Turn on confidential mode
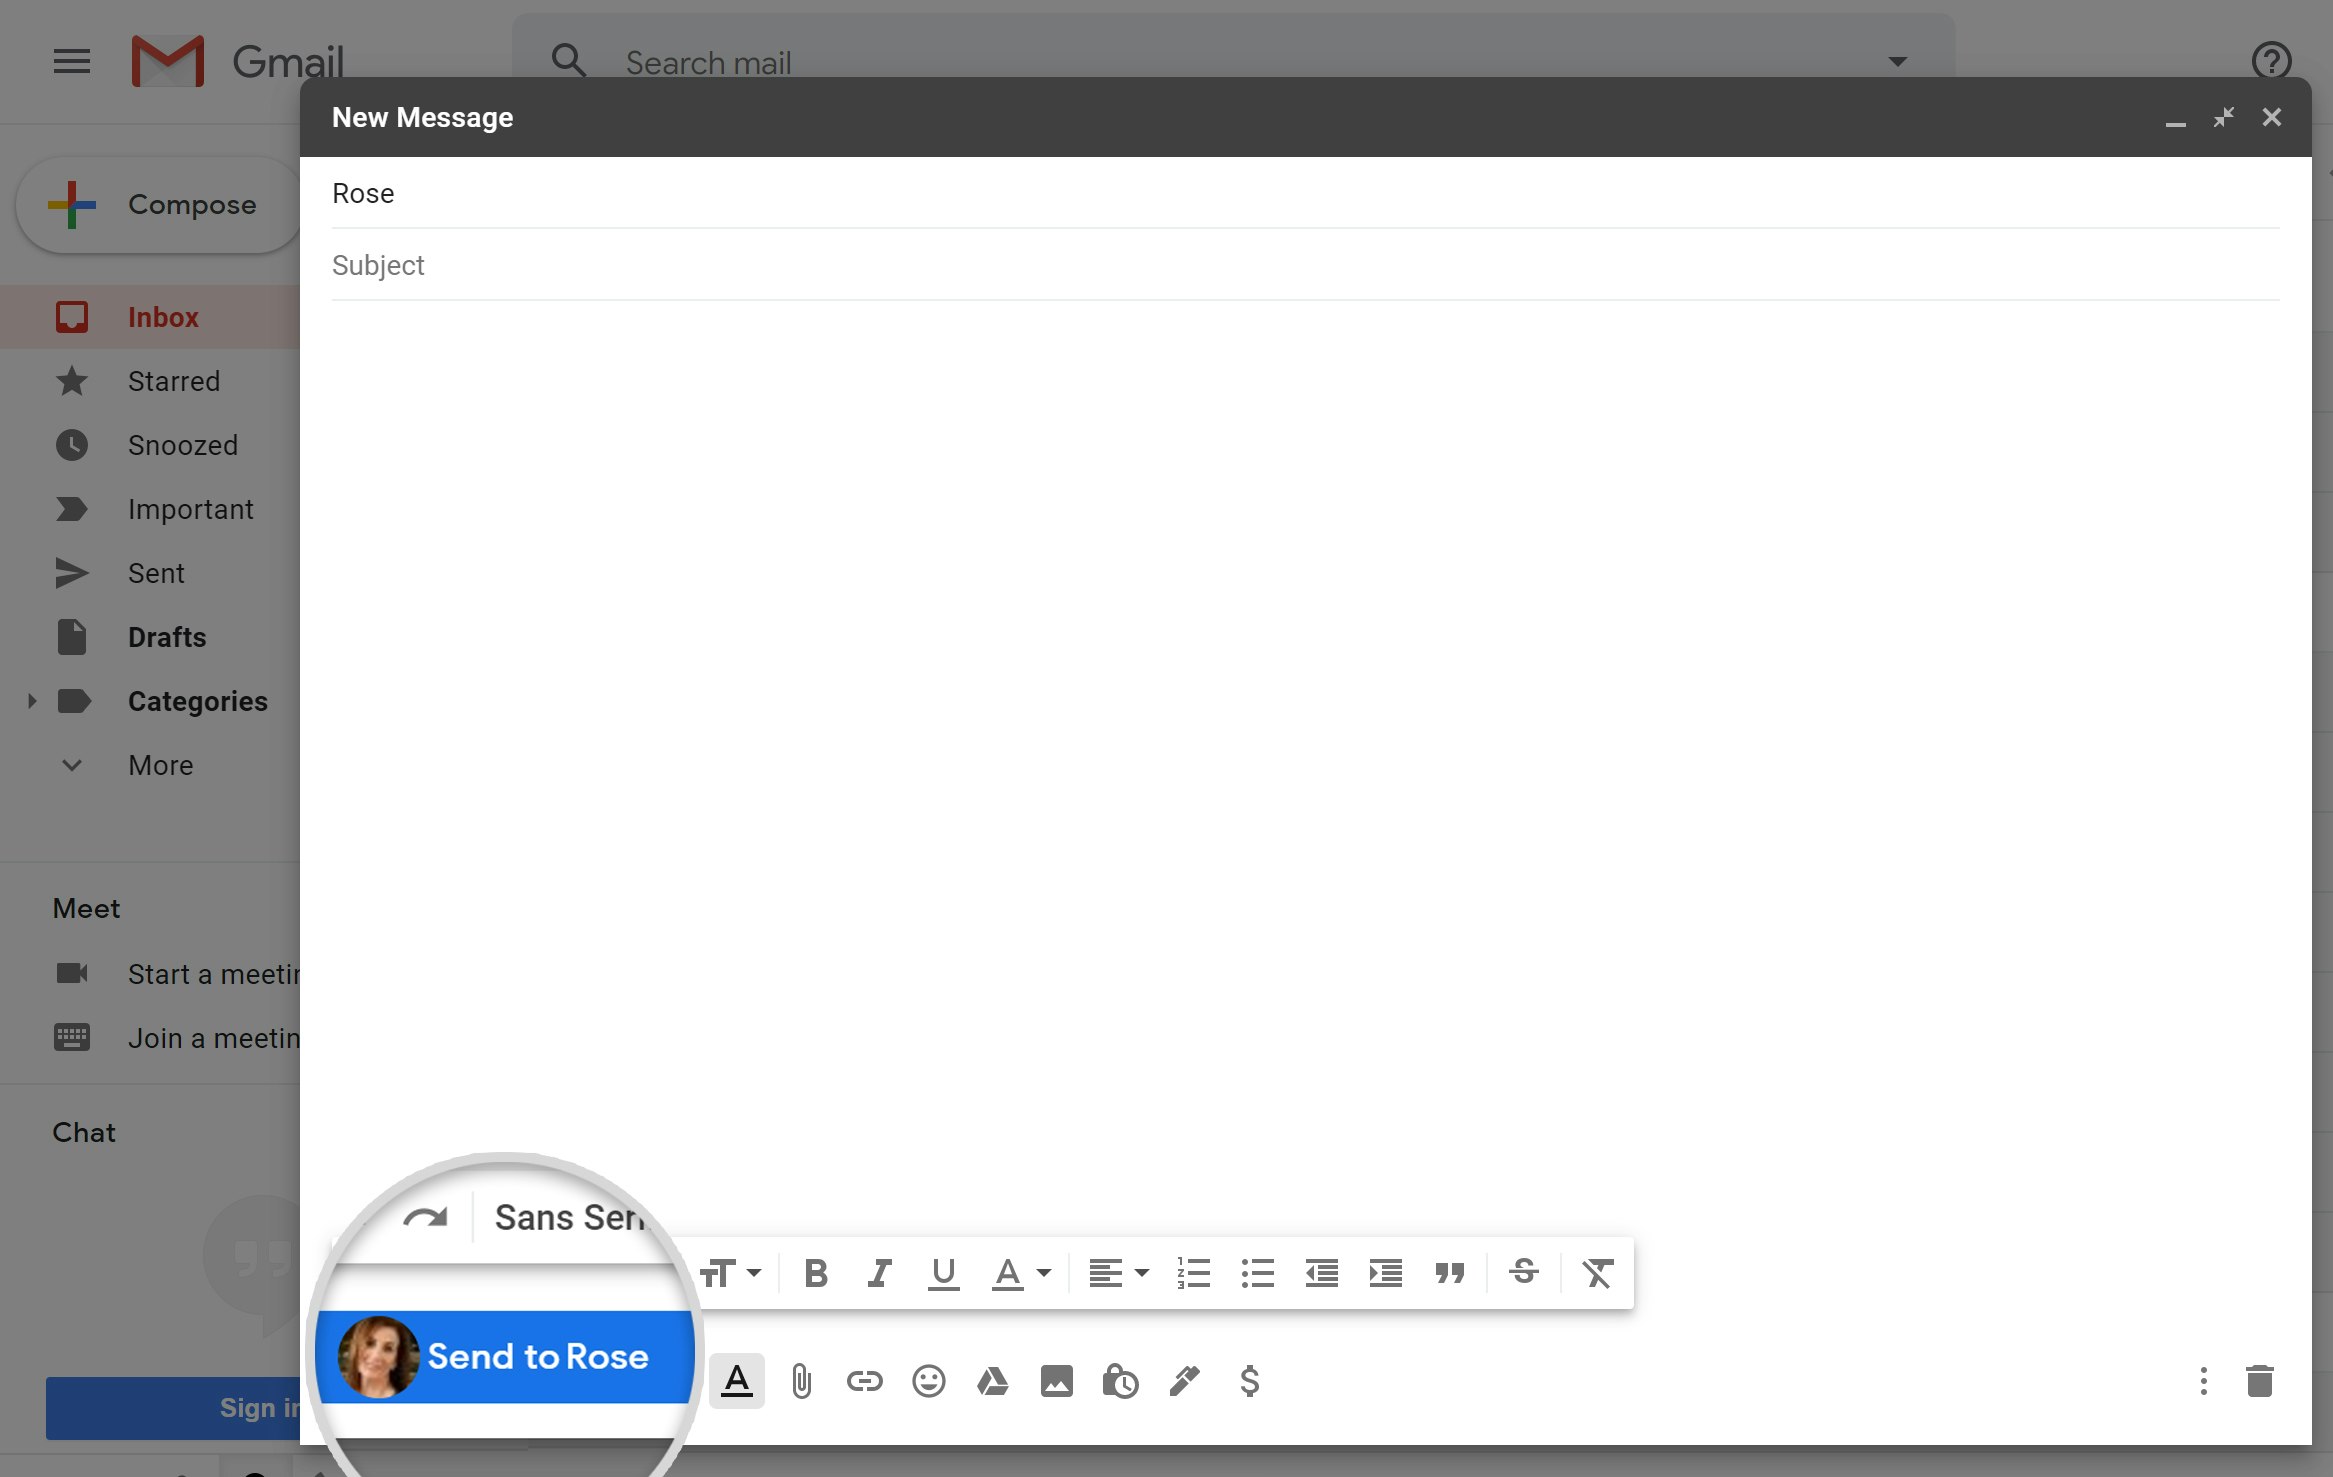Image resolution: width=2333 pixels, height=1477 pixels. point(1120,1381)
